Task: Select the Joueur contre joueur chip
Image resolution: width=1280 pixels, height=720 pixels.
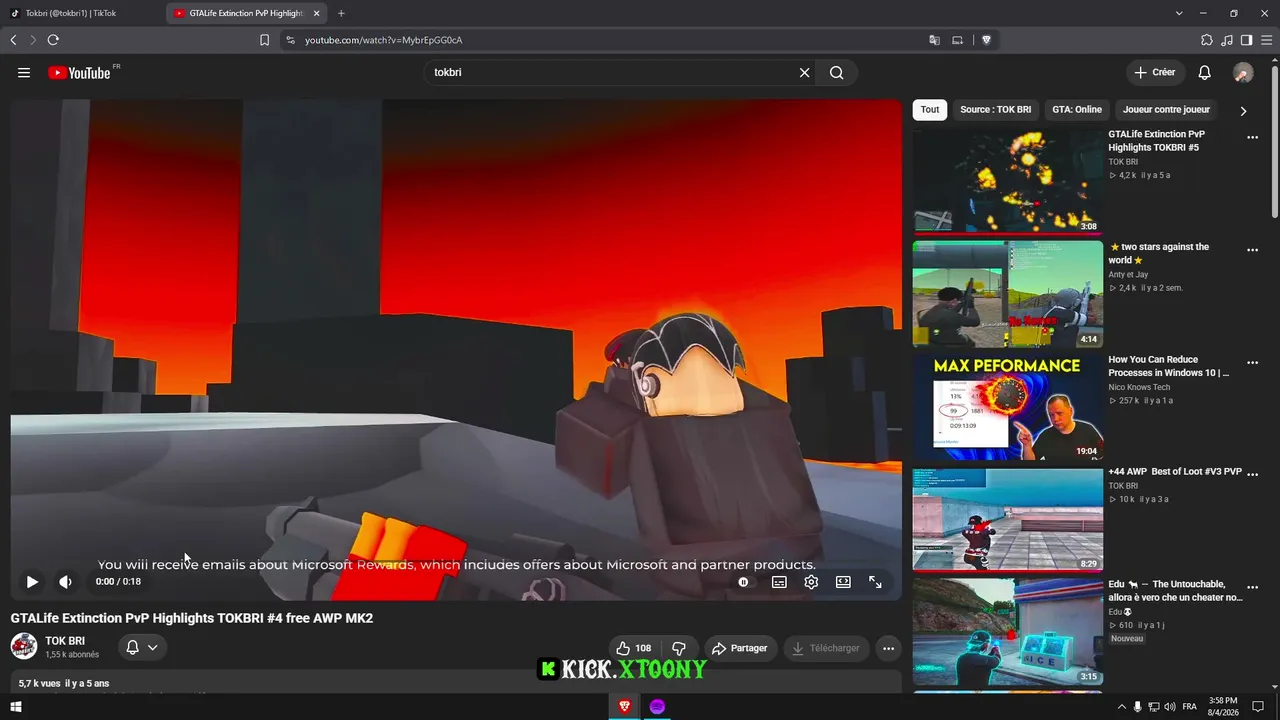Action: 1166,110
